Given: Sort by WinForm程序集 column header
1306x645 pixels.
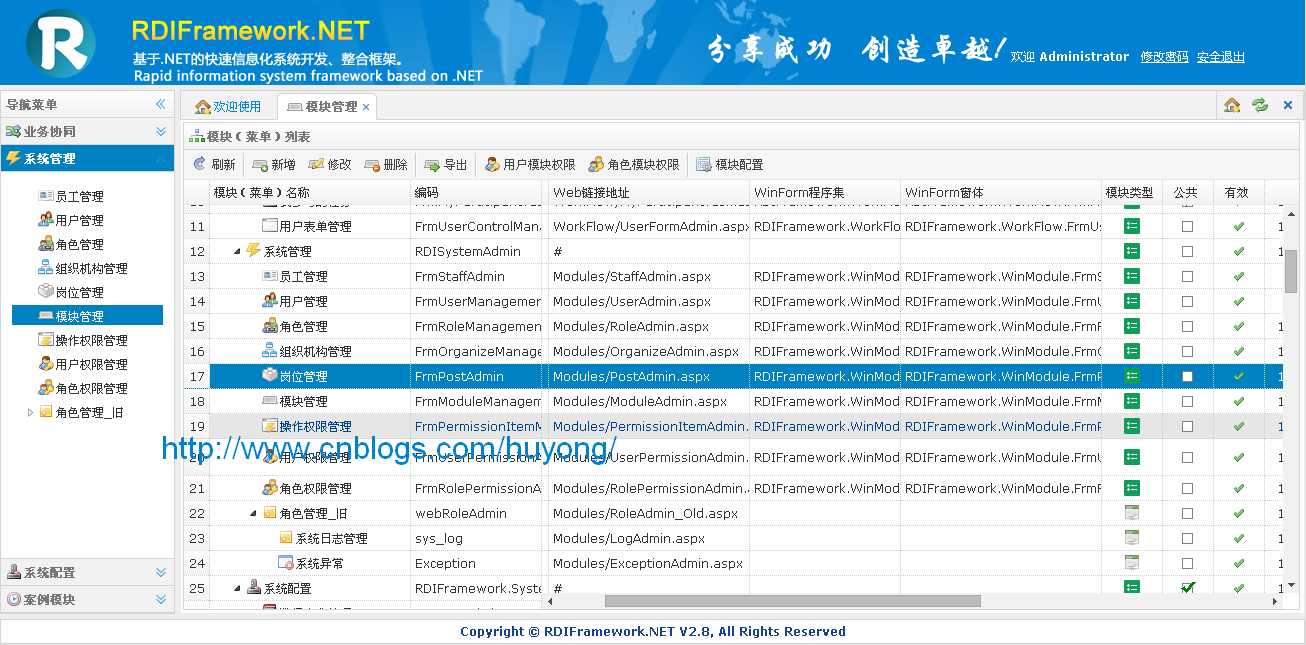Looking at the screenshot, I should pyautogui.click(x=825, y=192).
